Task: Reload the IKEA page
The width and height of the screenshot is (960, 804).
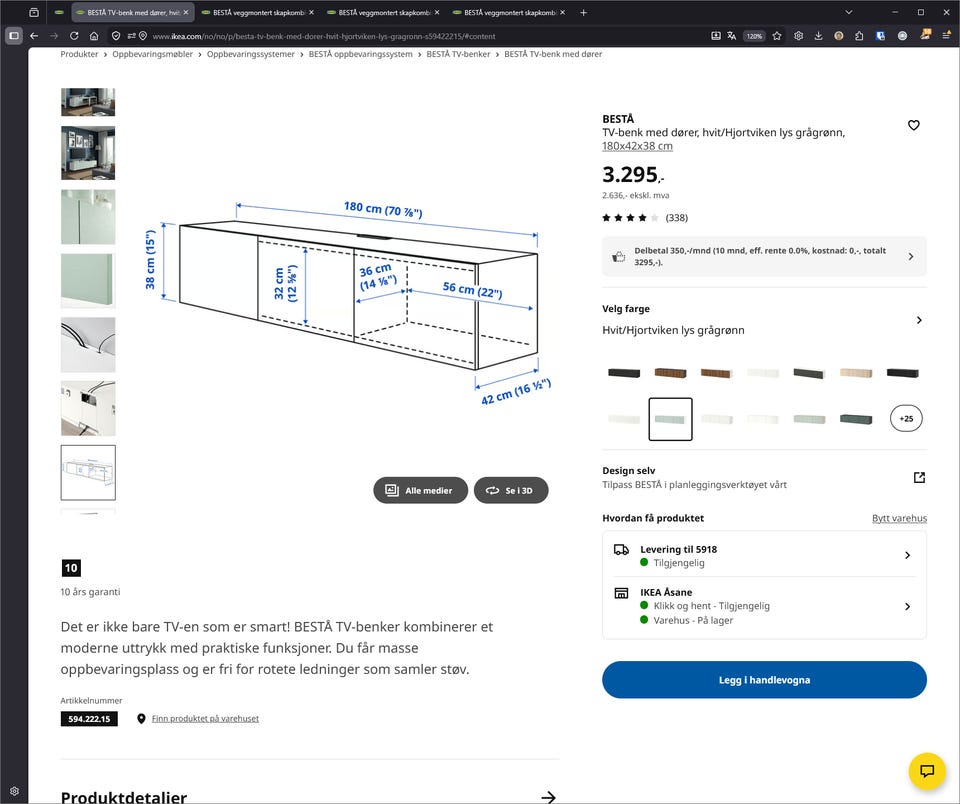Action: pos(74,36)
